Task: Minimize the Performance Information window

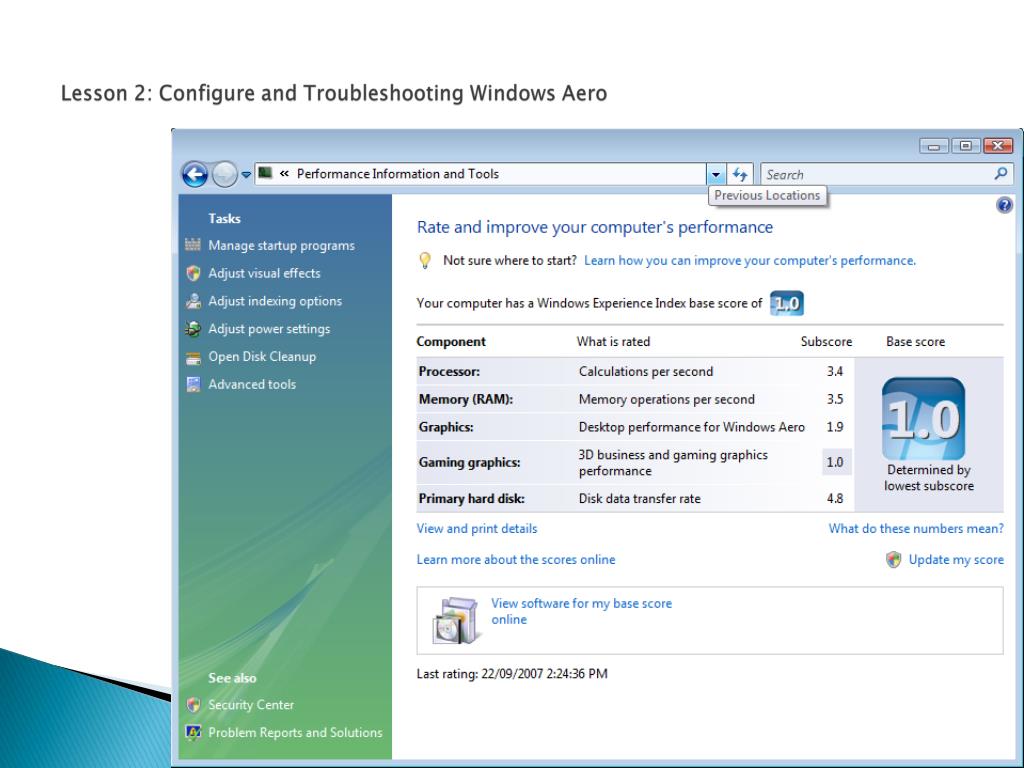Action: [x=933, y=146]
